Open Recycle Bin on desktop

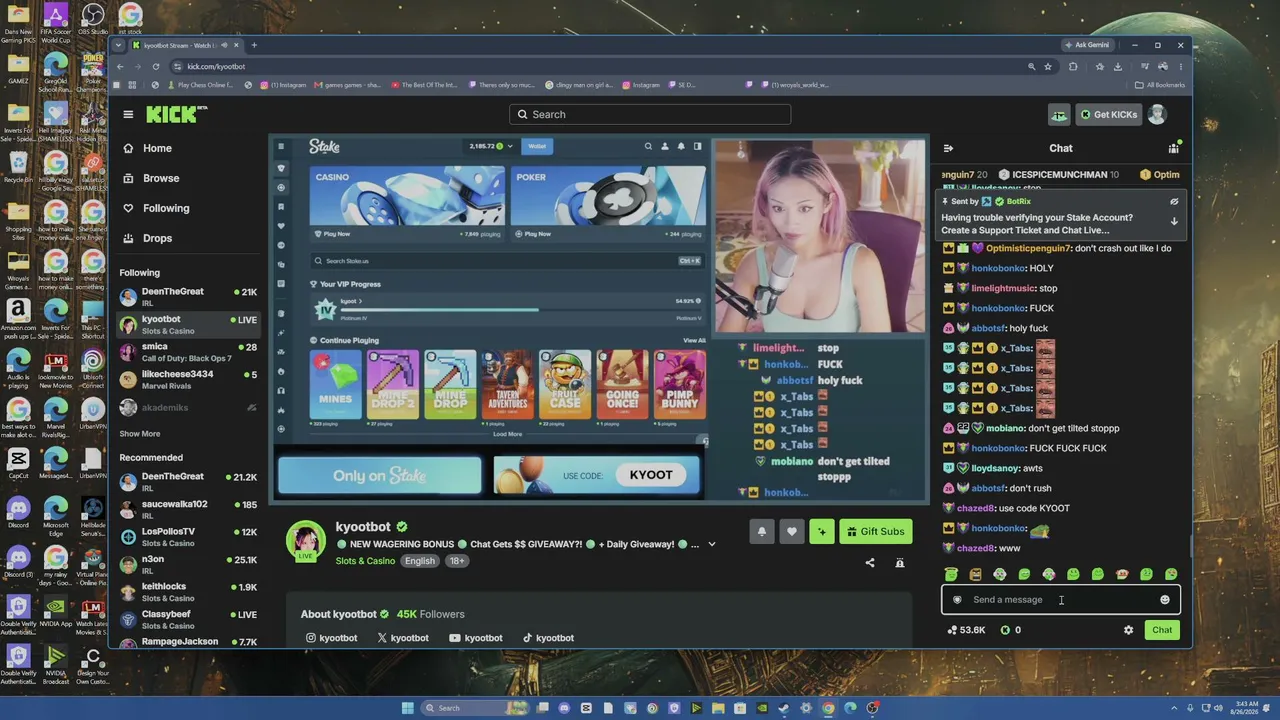[18, 166]
